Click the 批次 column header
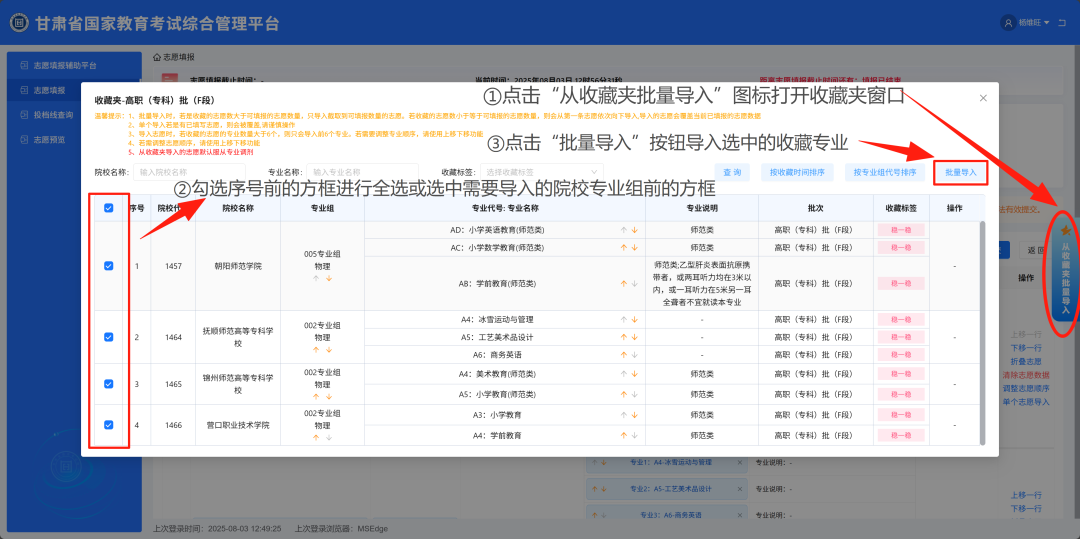 pyautogui.click(x=815, y=208)
